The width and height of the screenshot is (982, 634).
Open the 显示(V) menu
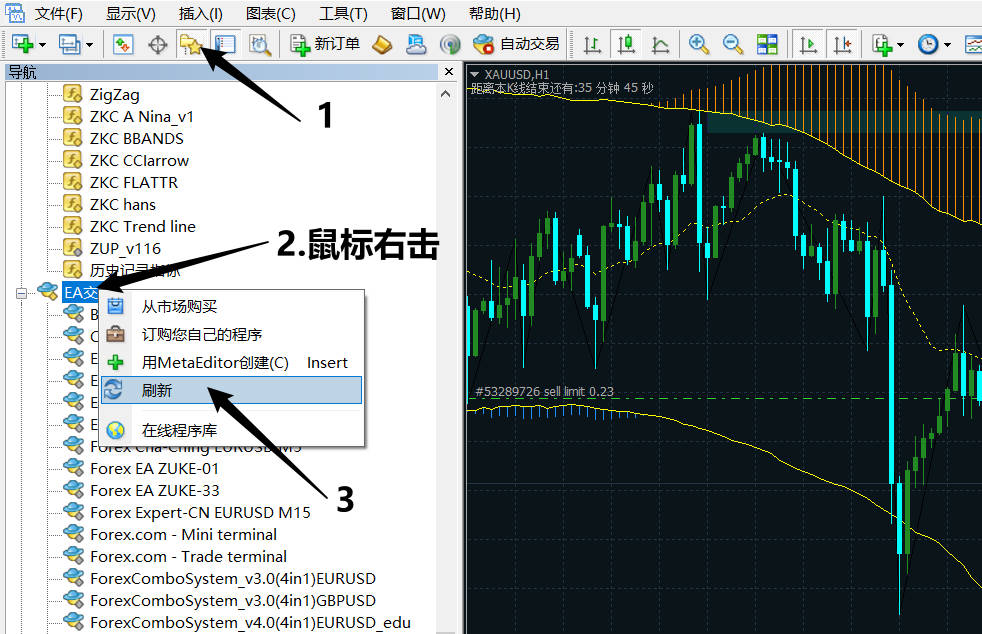coord(131,13)
